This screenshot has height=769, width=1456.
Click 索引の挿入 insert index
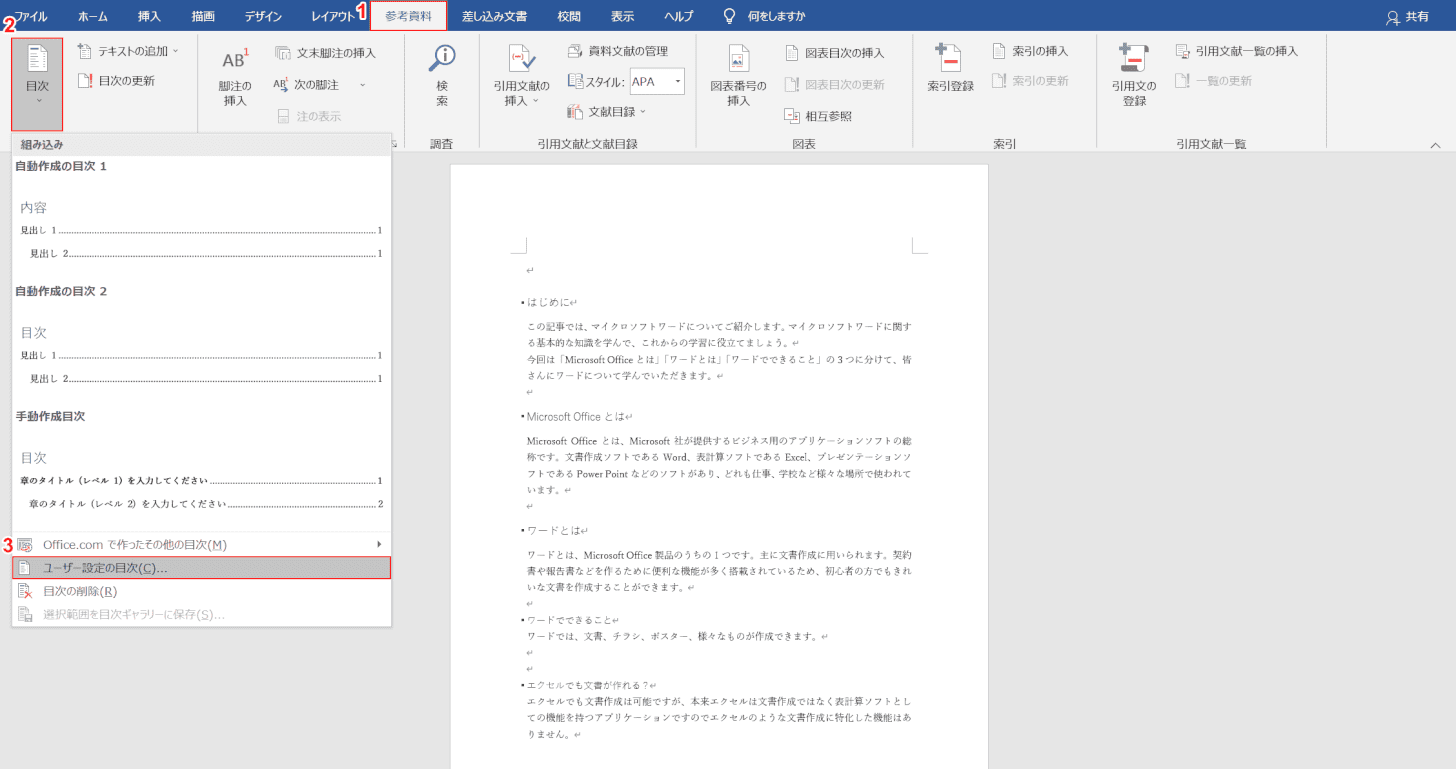coord(1030,51)
